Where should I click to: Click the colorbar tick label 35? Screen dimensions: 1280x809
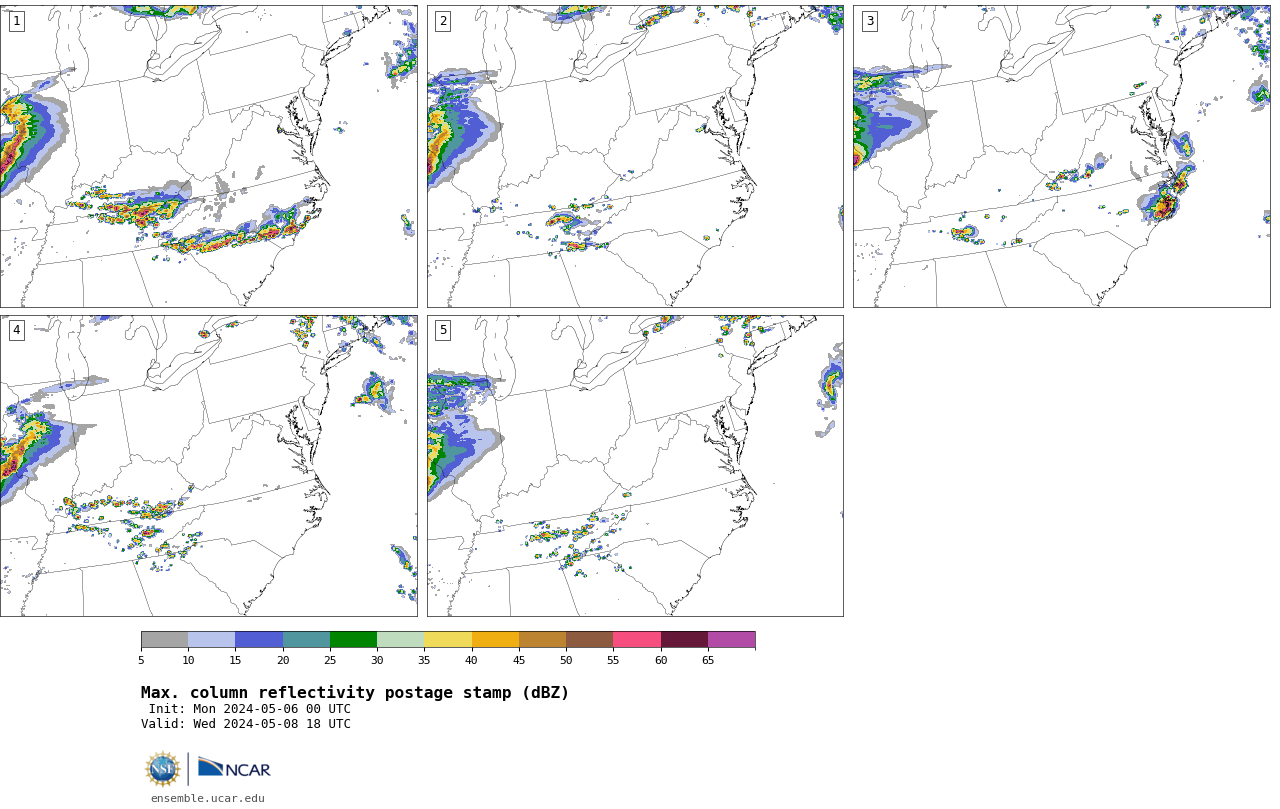[424, 660]
